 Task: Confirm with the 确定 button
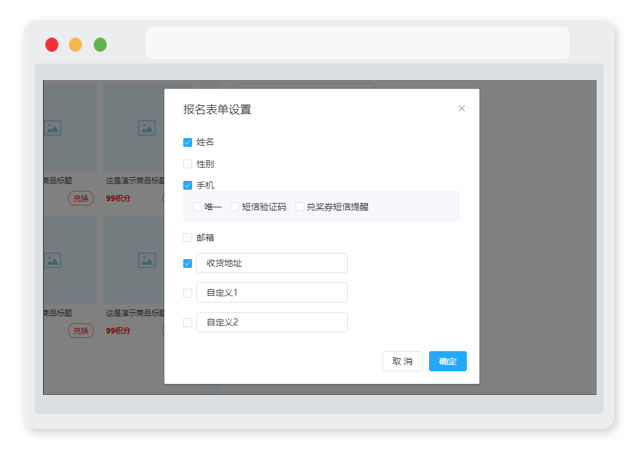click(x=448, y=361)
